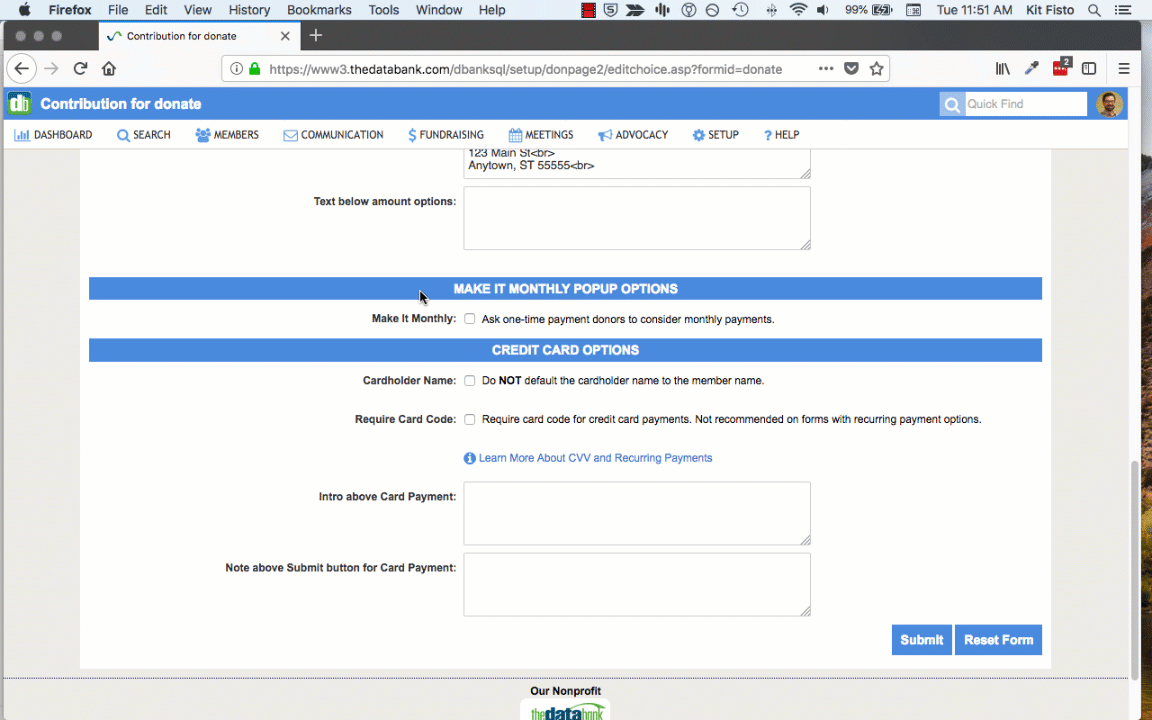The width and height of the screenshot is (1152, 720).
Task: Click into Intro above Card Payment textarea
Action: (x=637, y=514)
